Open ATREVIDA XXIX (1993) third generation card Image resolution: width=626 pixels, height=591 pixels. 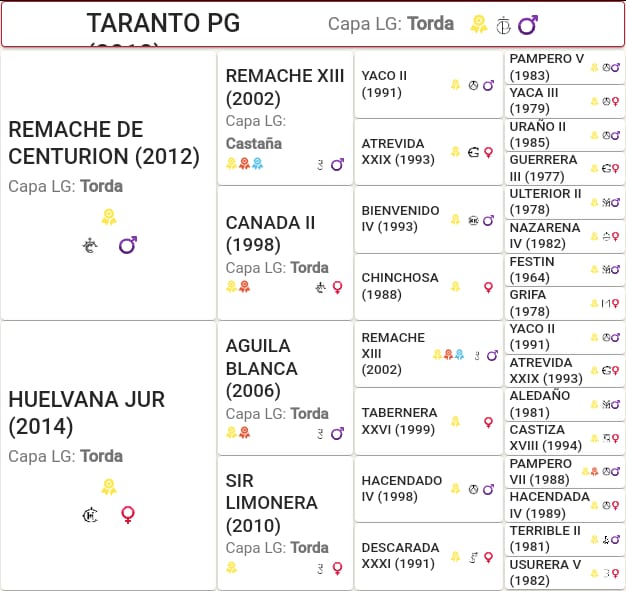(428, 152)
